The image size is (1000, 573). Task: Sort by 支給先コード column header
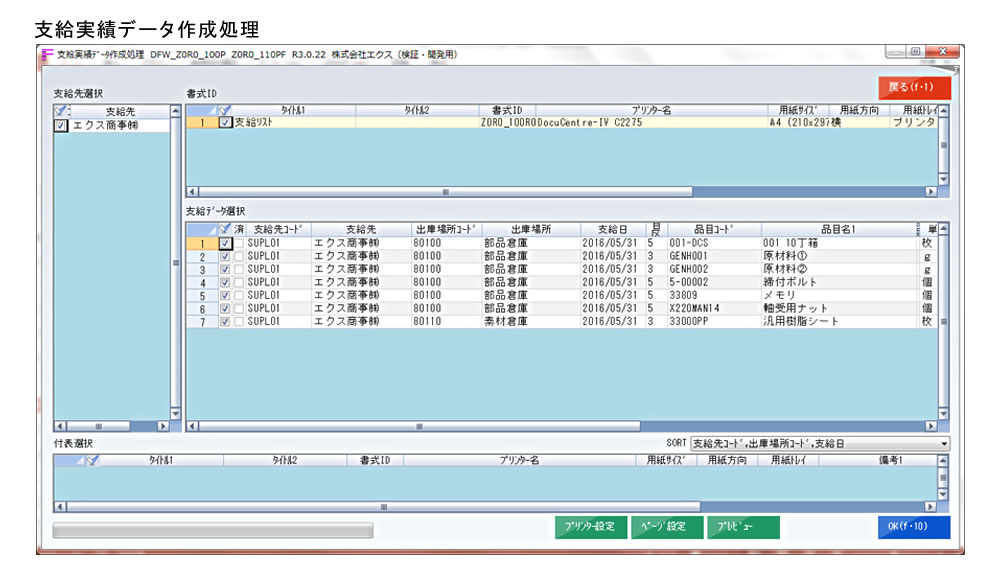[278, 229]
